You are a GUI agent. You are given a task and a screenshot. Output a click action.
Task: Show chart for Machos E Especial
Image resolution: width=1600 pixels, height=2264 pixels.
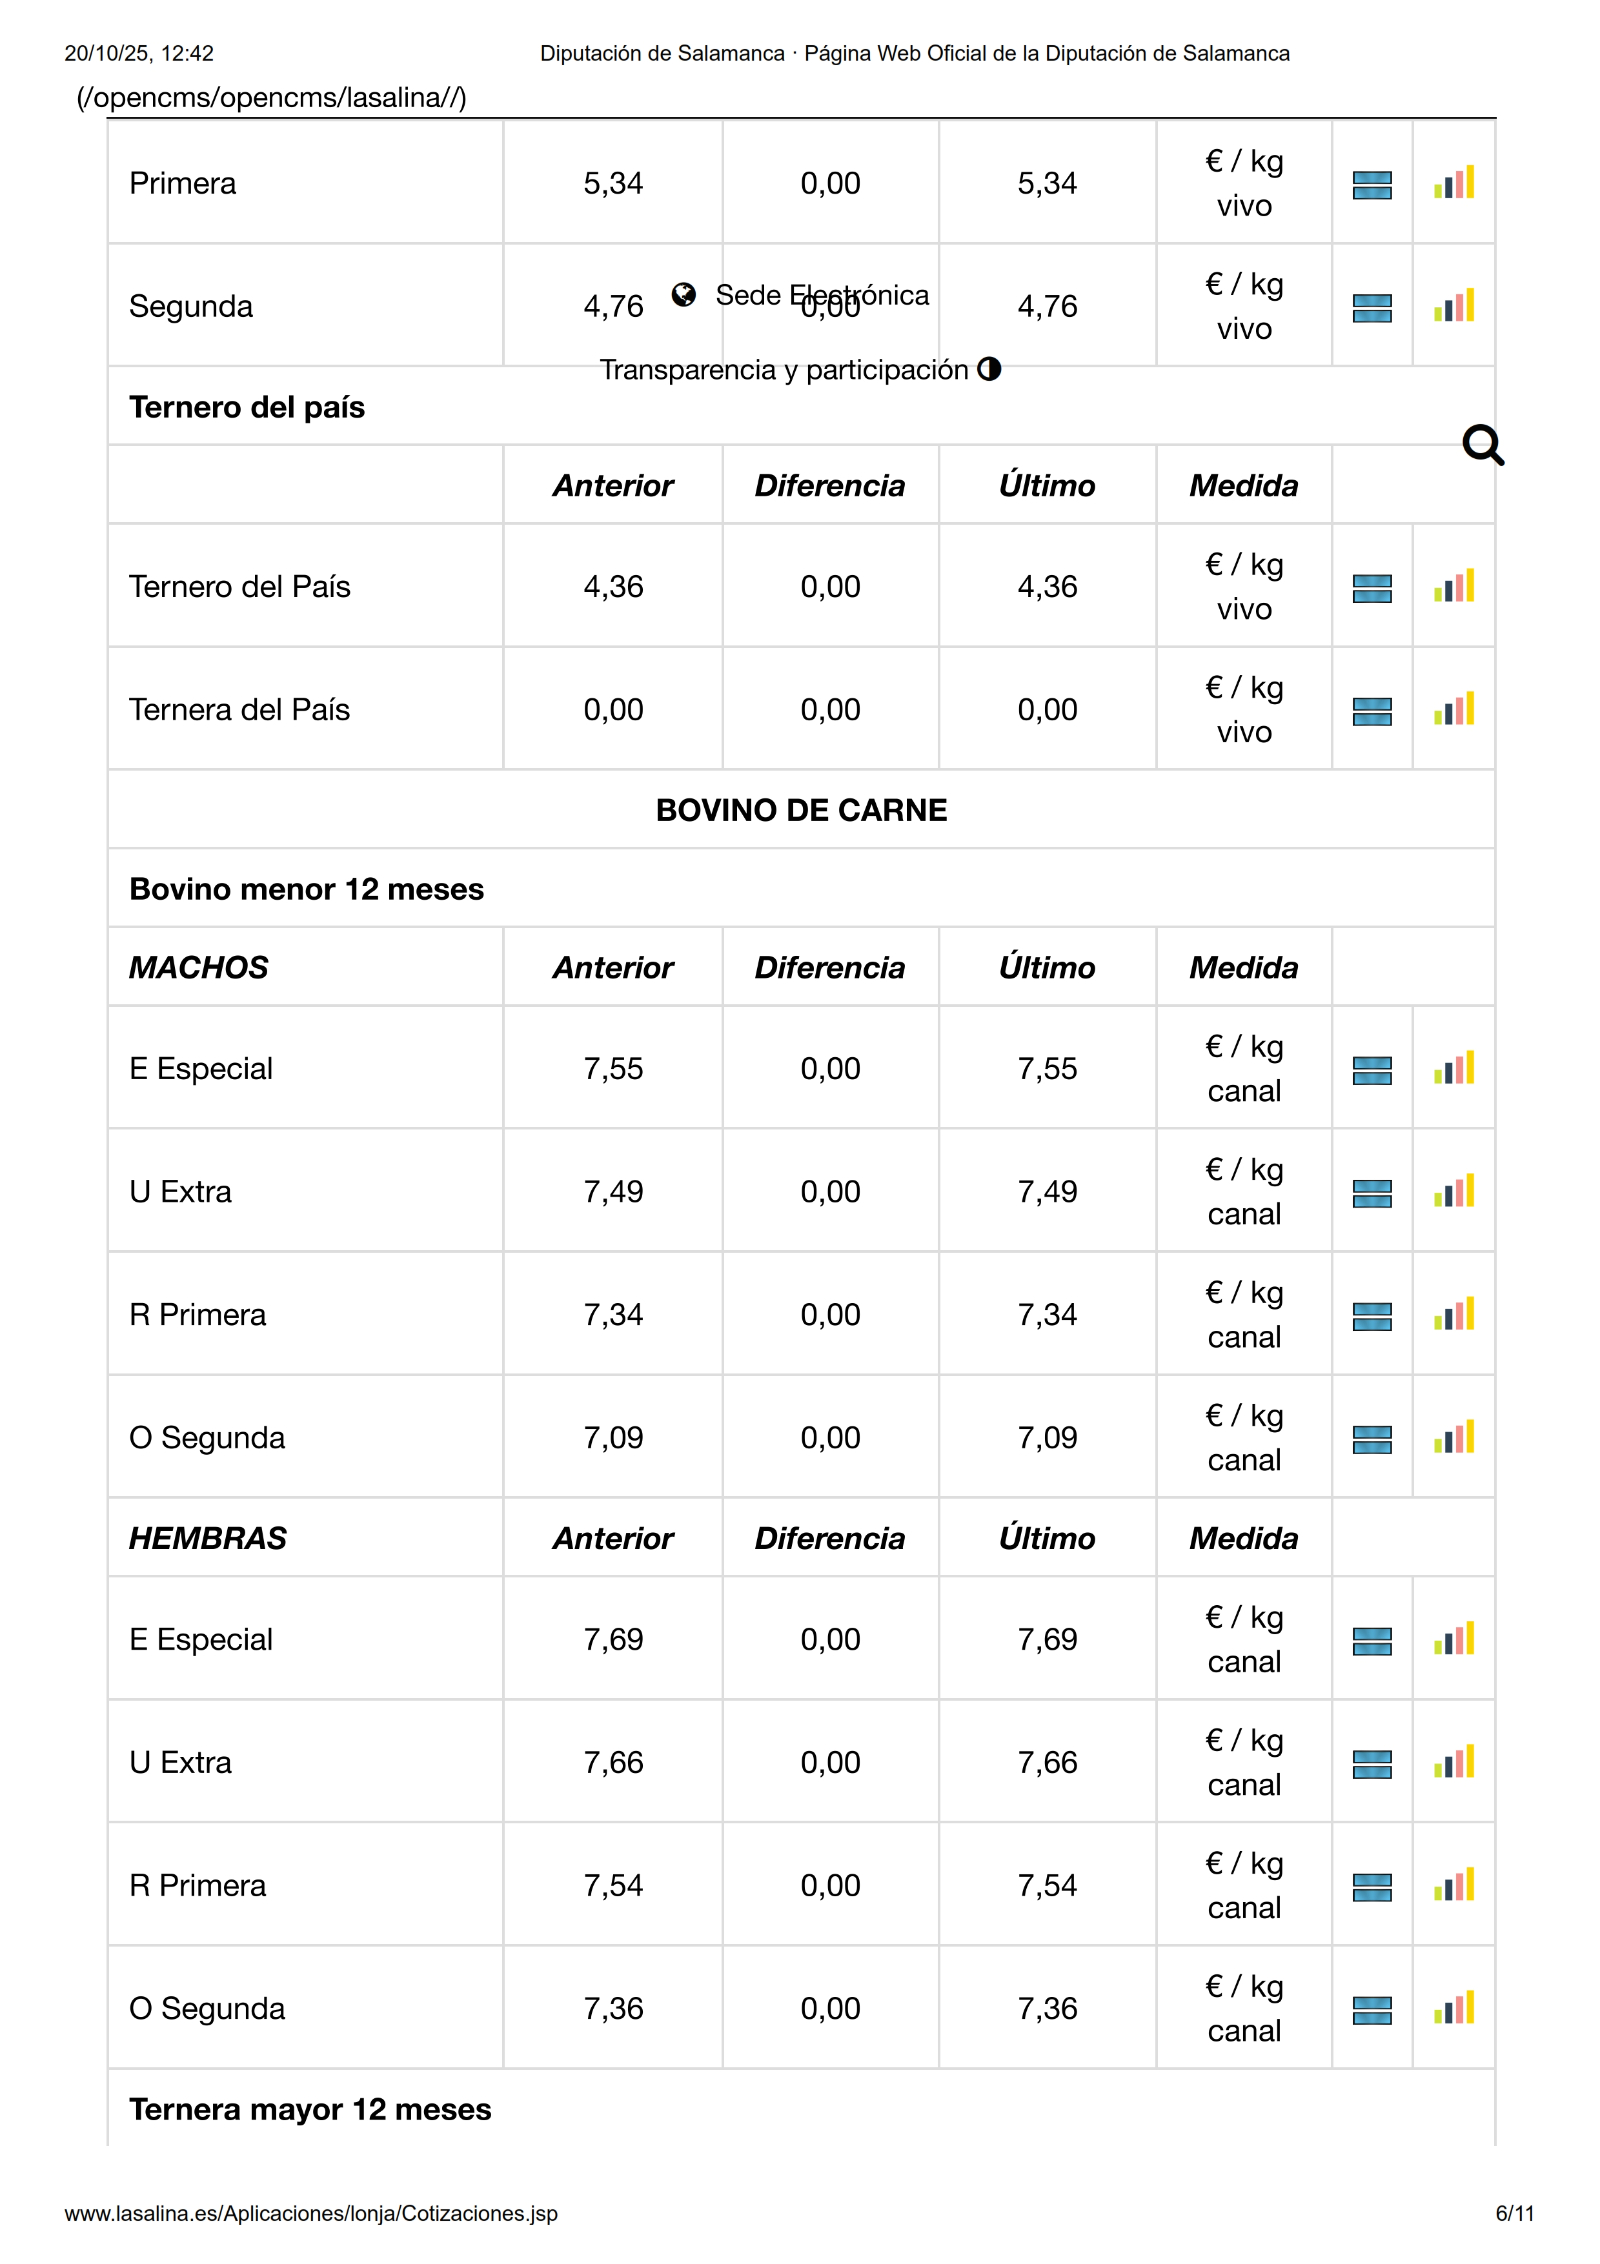[x=1454, y=1068]
